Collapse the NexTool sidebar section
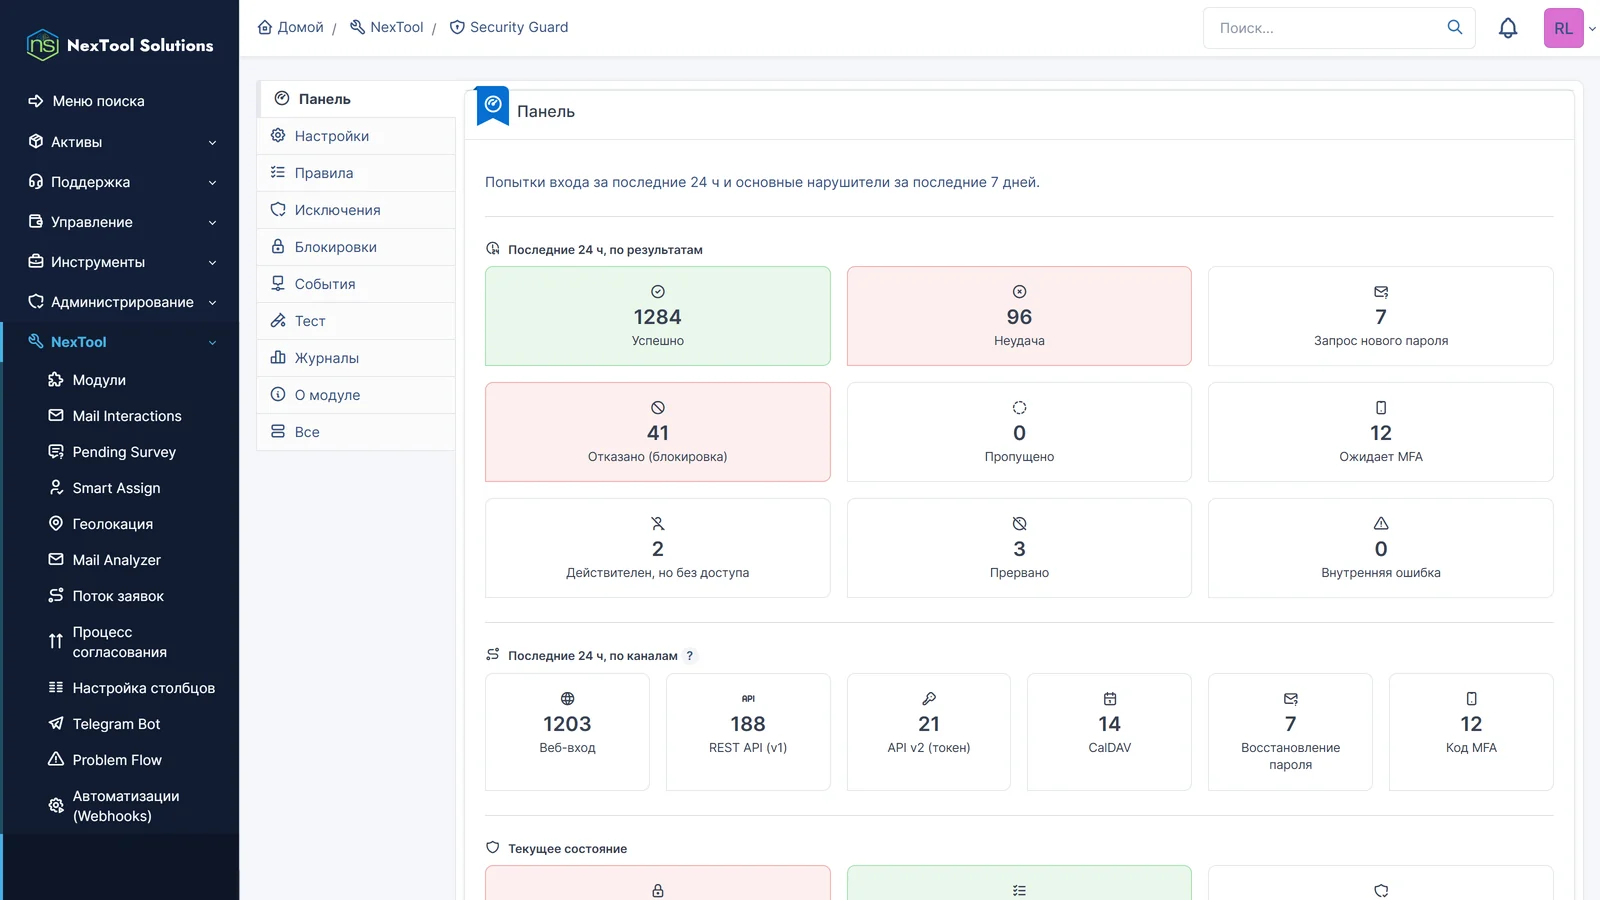 point(120,342)
